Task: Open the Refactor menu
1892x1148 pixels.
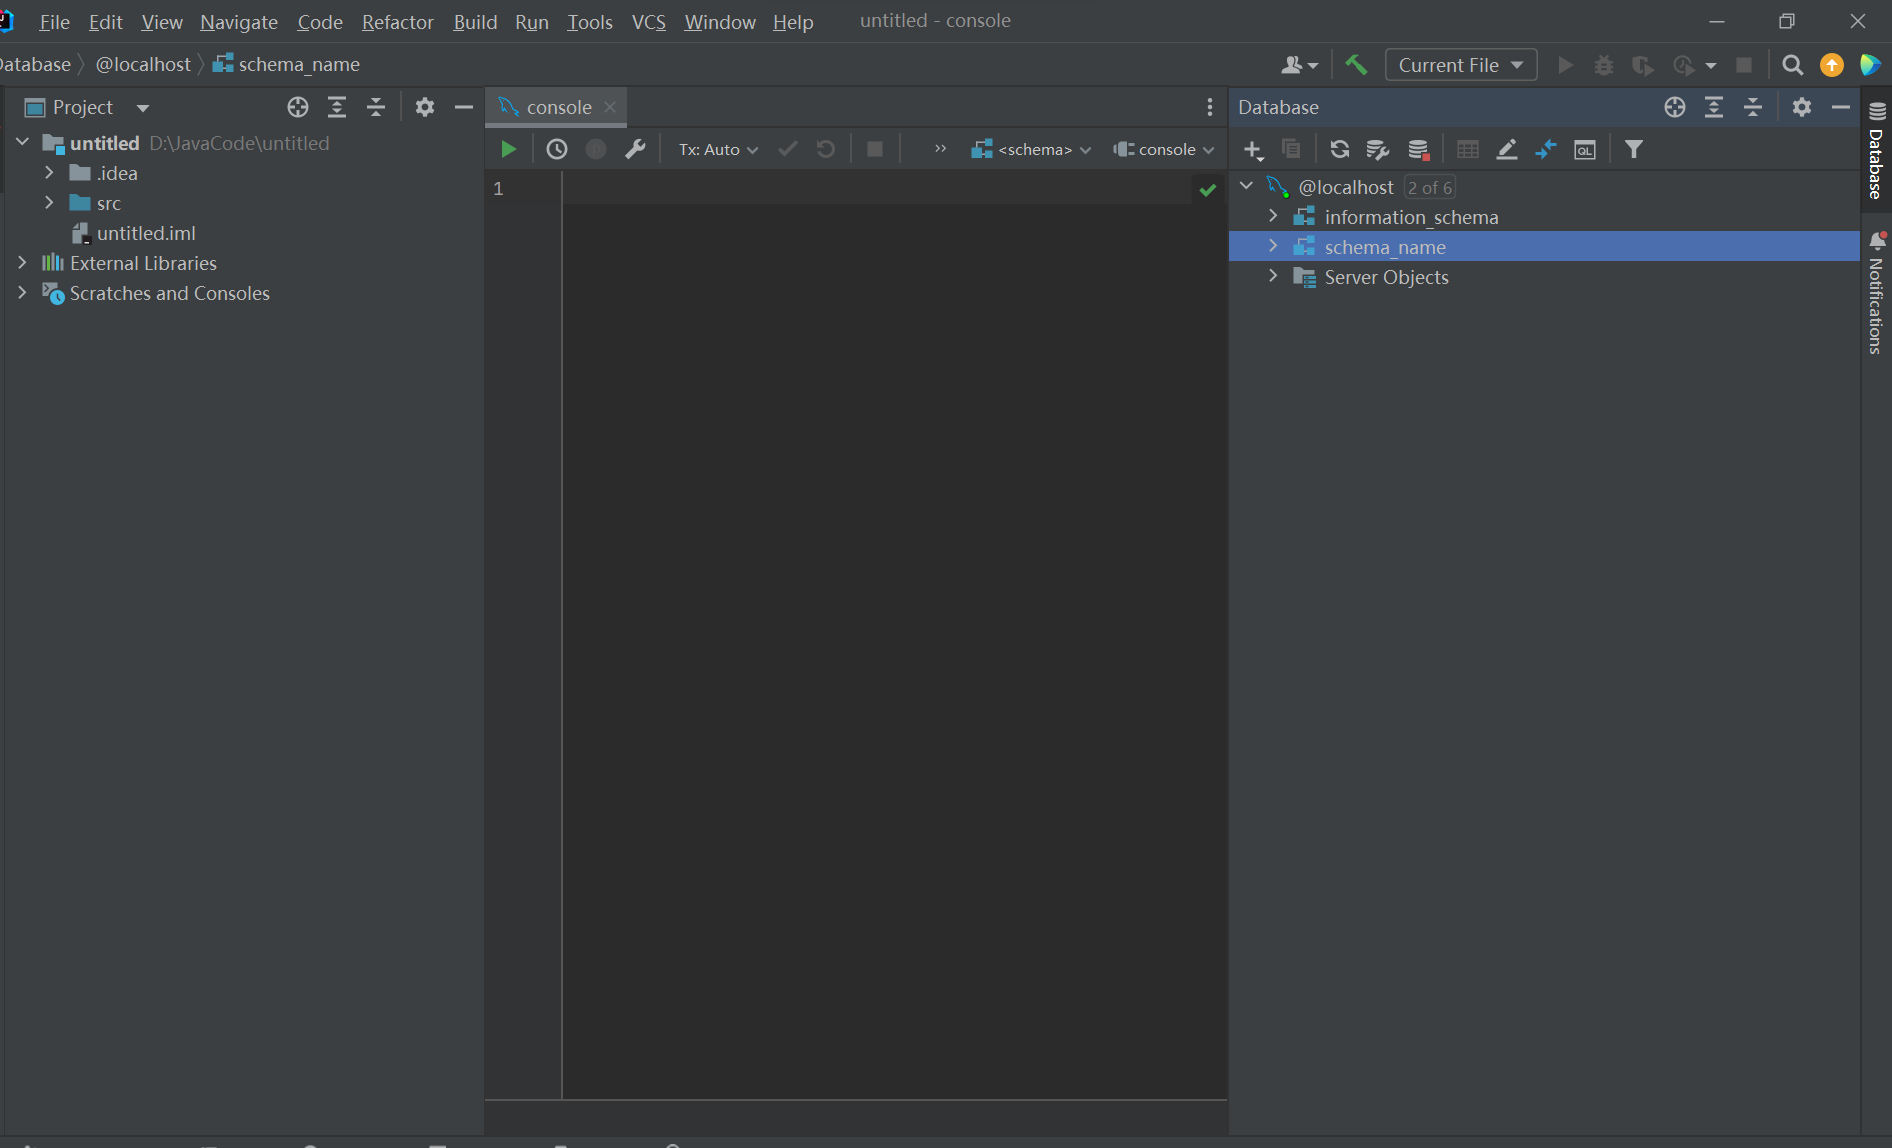Action: pyautogui.click(x=398, y=22)
